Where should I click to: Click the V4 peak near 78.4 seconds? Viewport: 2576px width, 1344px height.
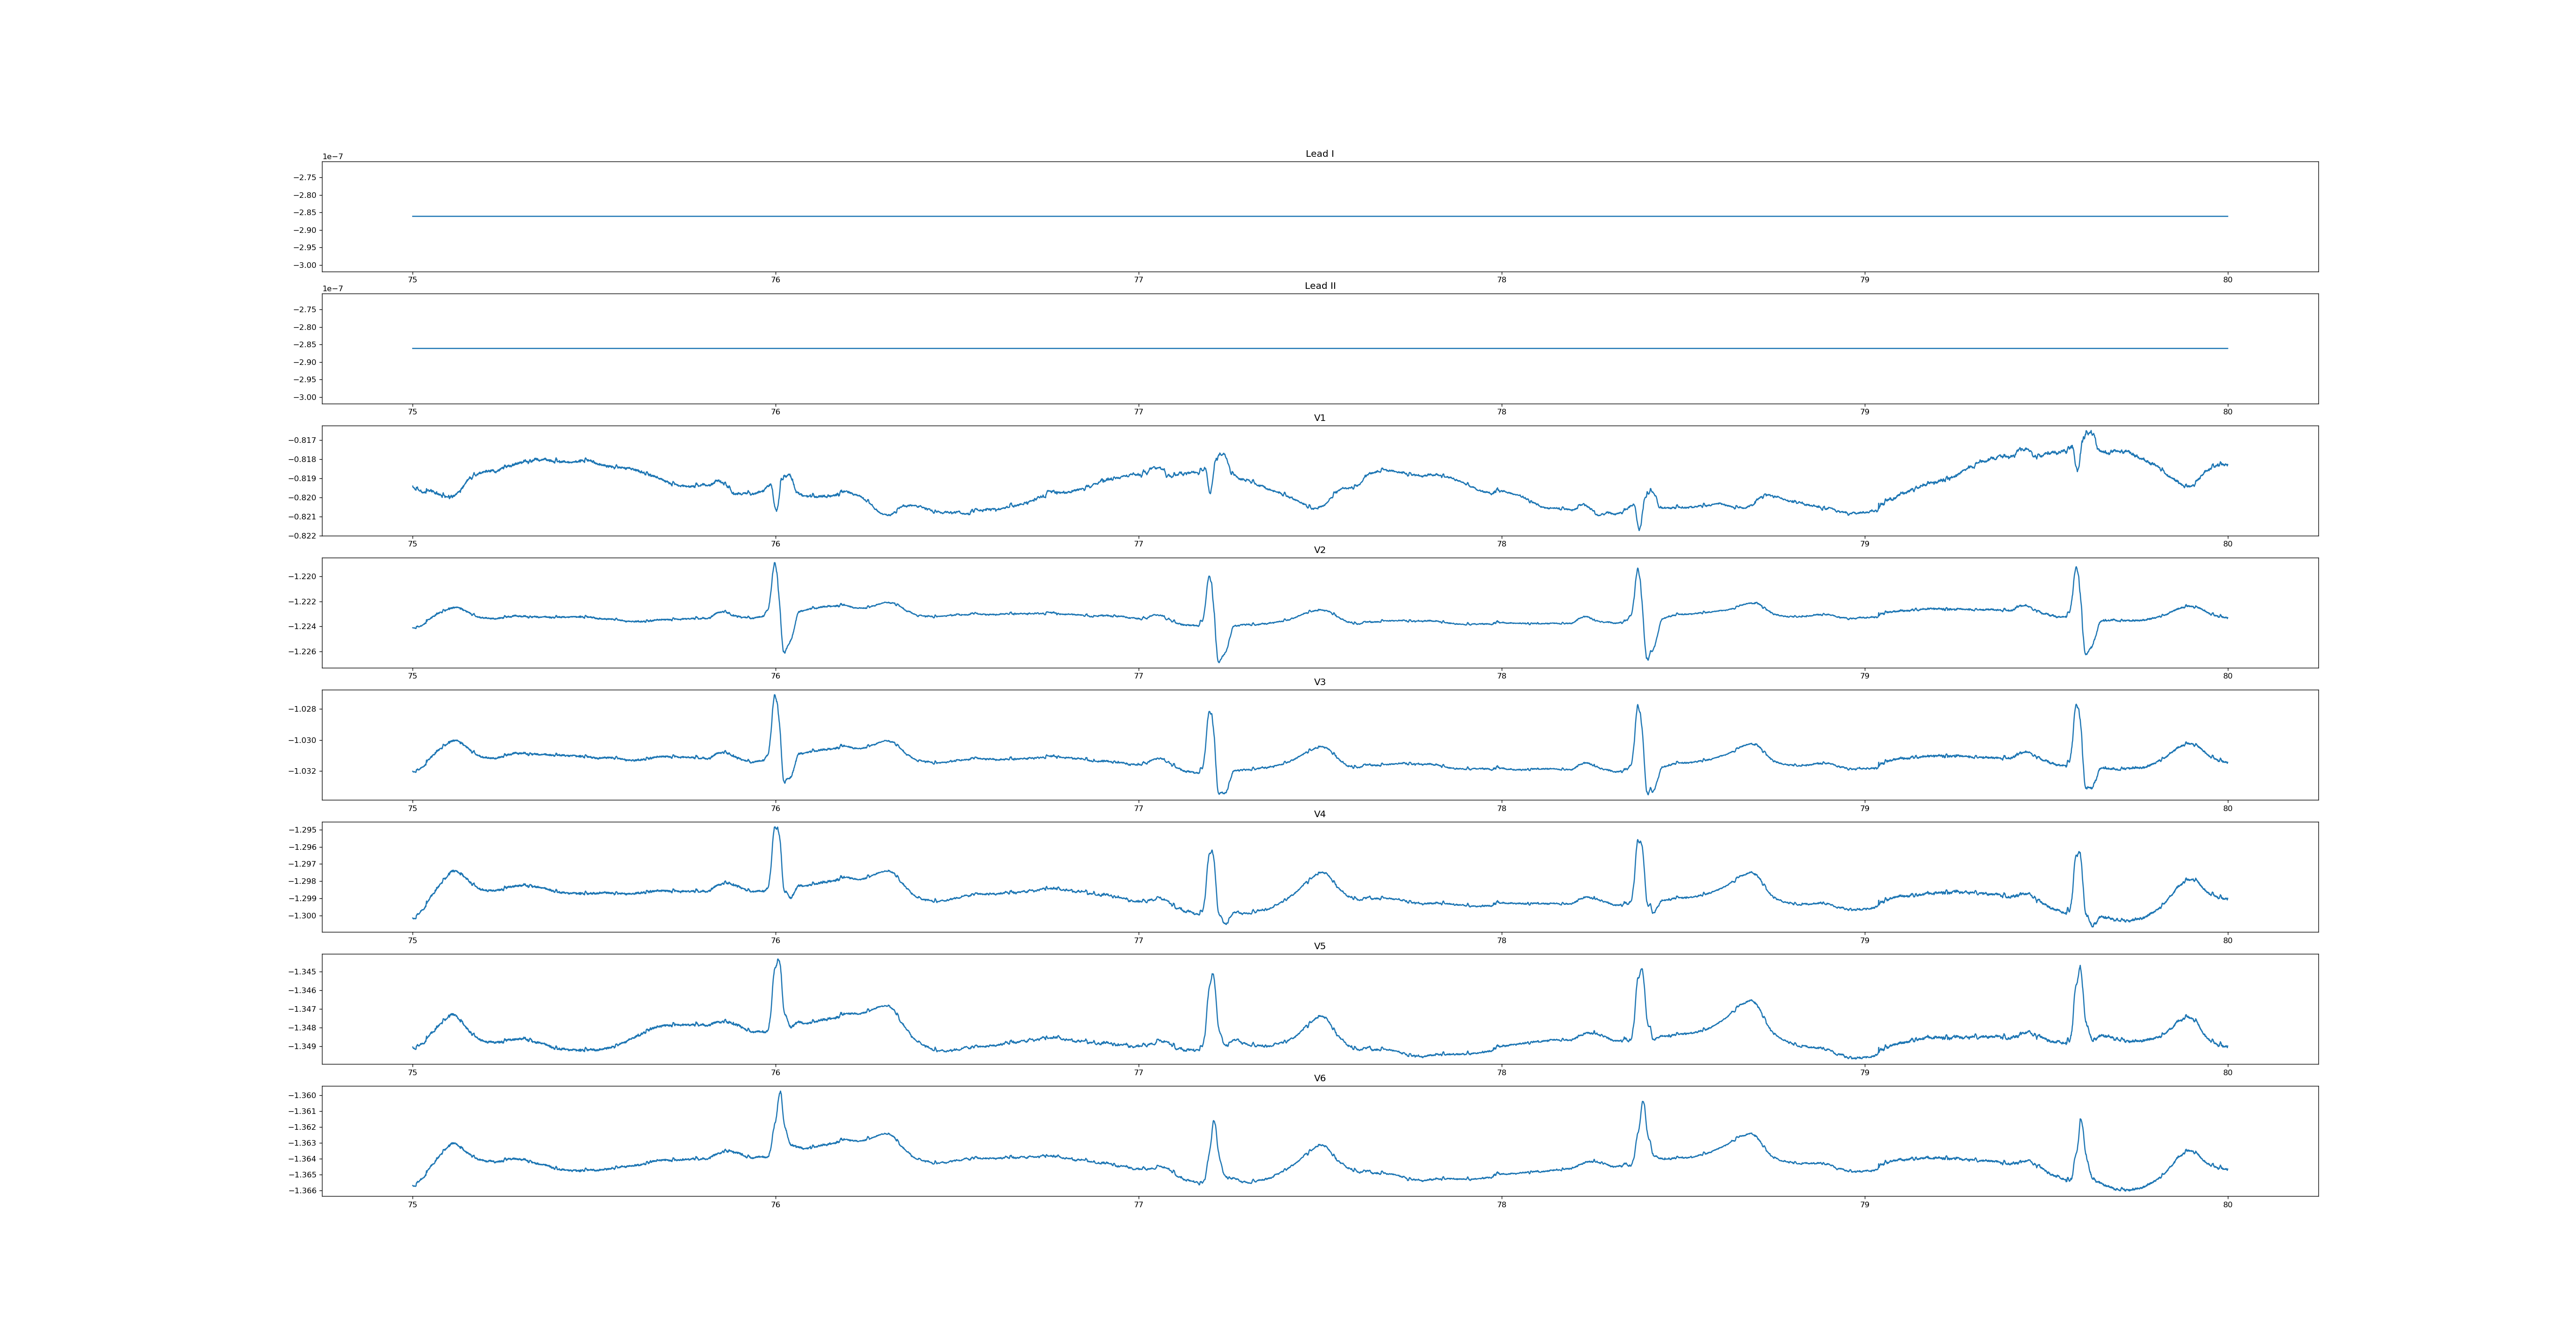[x=1638, y=841]
